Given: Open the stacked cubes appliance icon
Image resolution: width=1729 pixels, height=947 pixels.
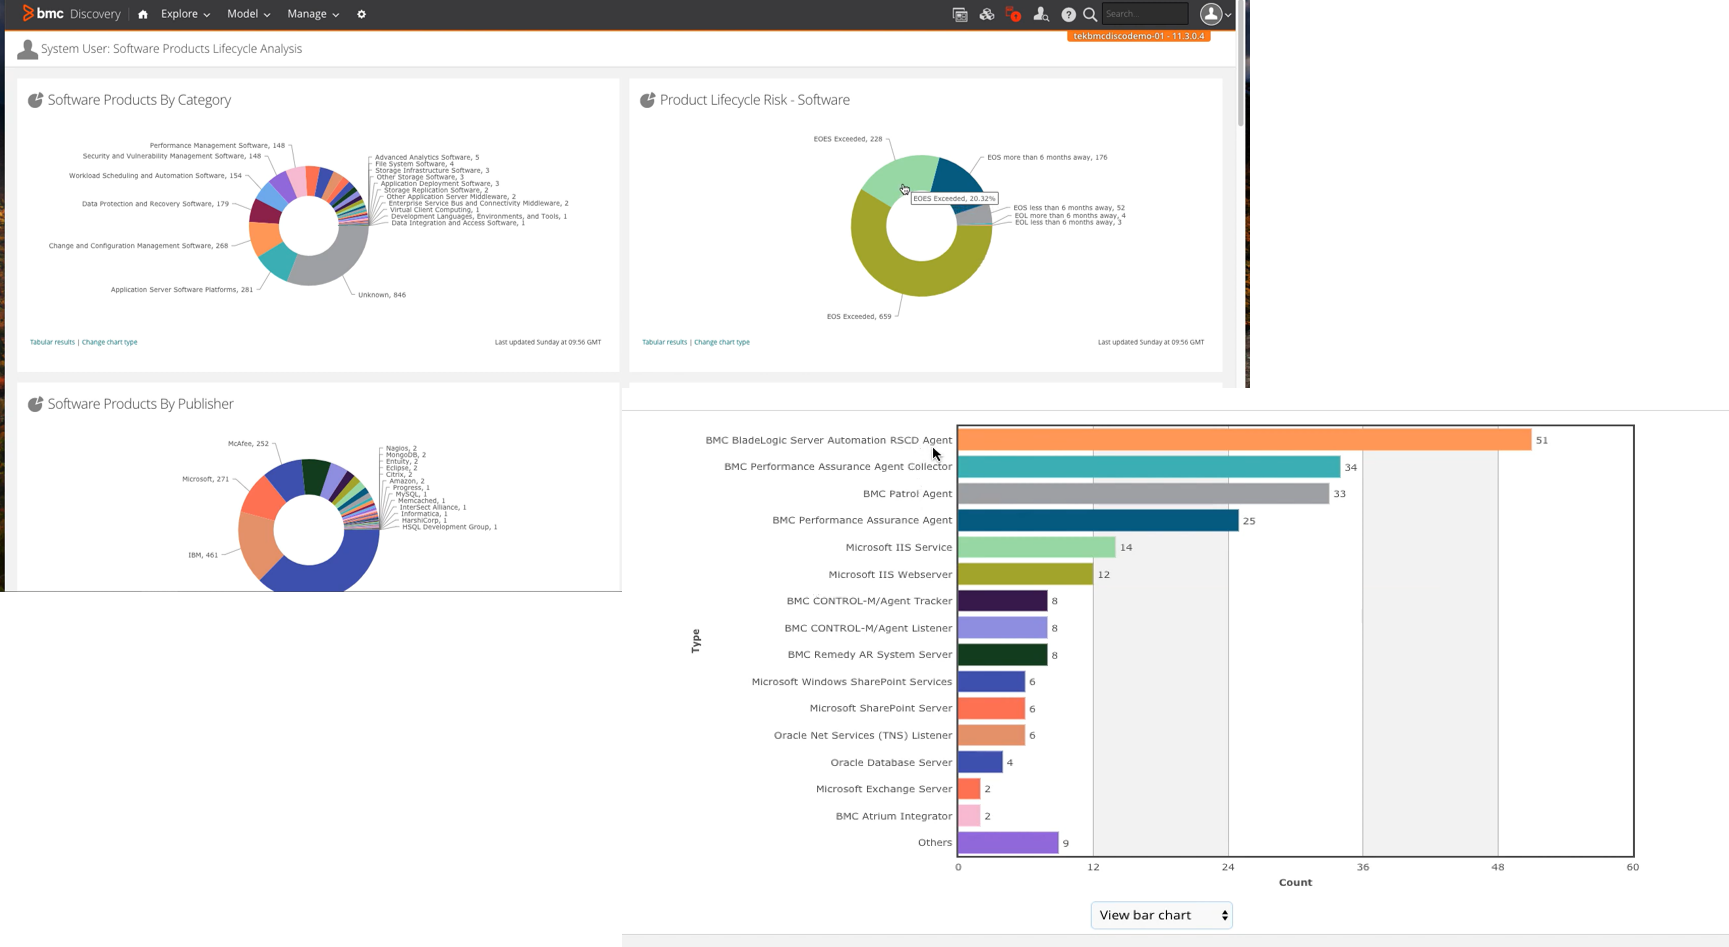Looking at the screenshot, I should tap(987, 14).
